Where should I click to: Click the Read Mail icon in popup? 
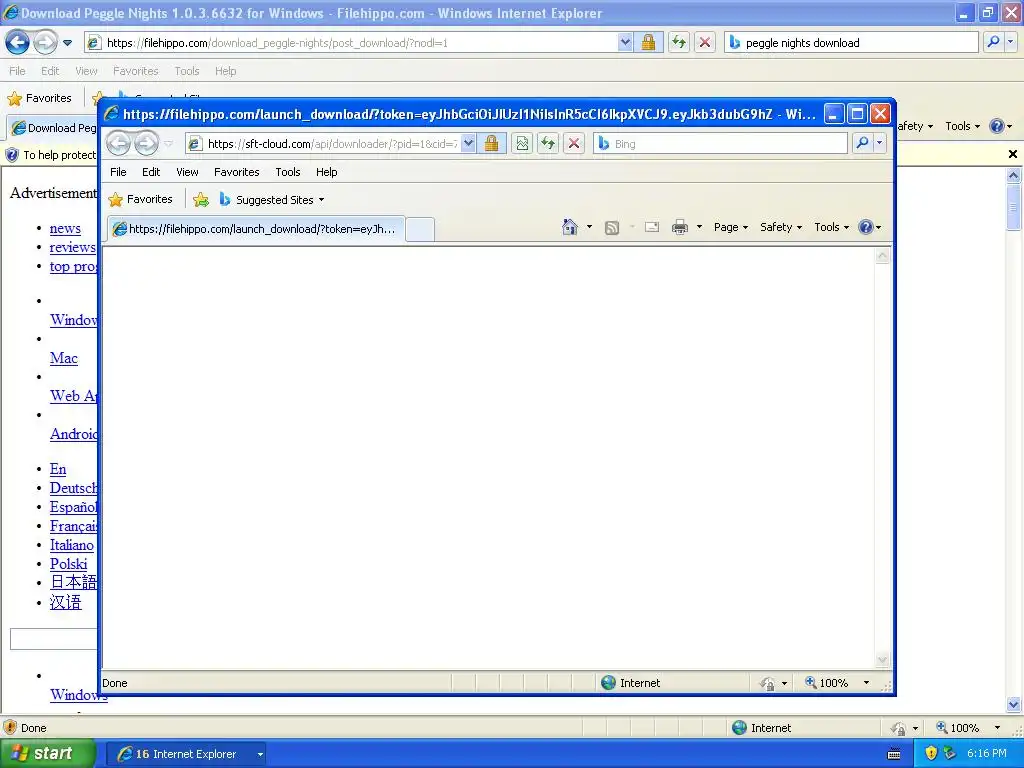pyautogui.click(x=651, y=227)
